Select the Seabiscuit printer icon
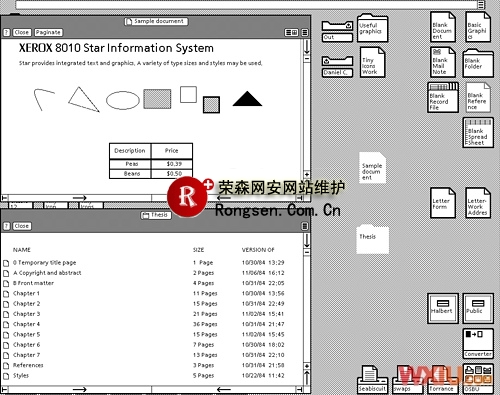The height and width of the screenshot is (395, 500). 372,379
